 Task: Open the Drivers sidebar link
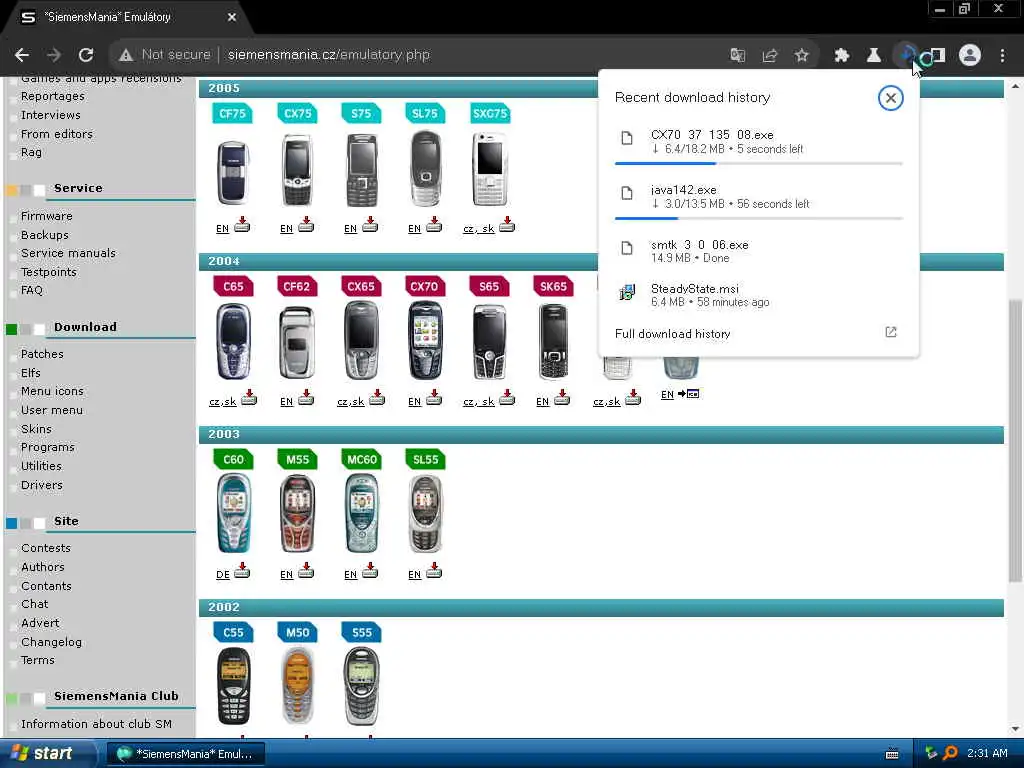coord(42,485)
